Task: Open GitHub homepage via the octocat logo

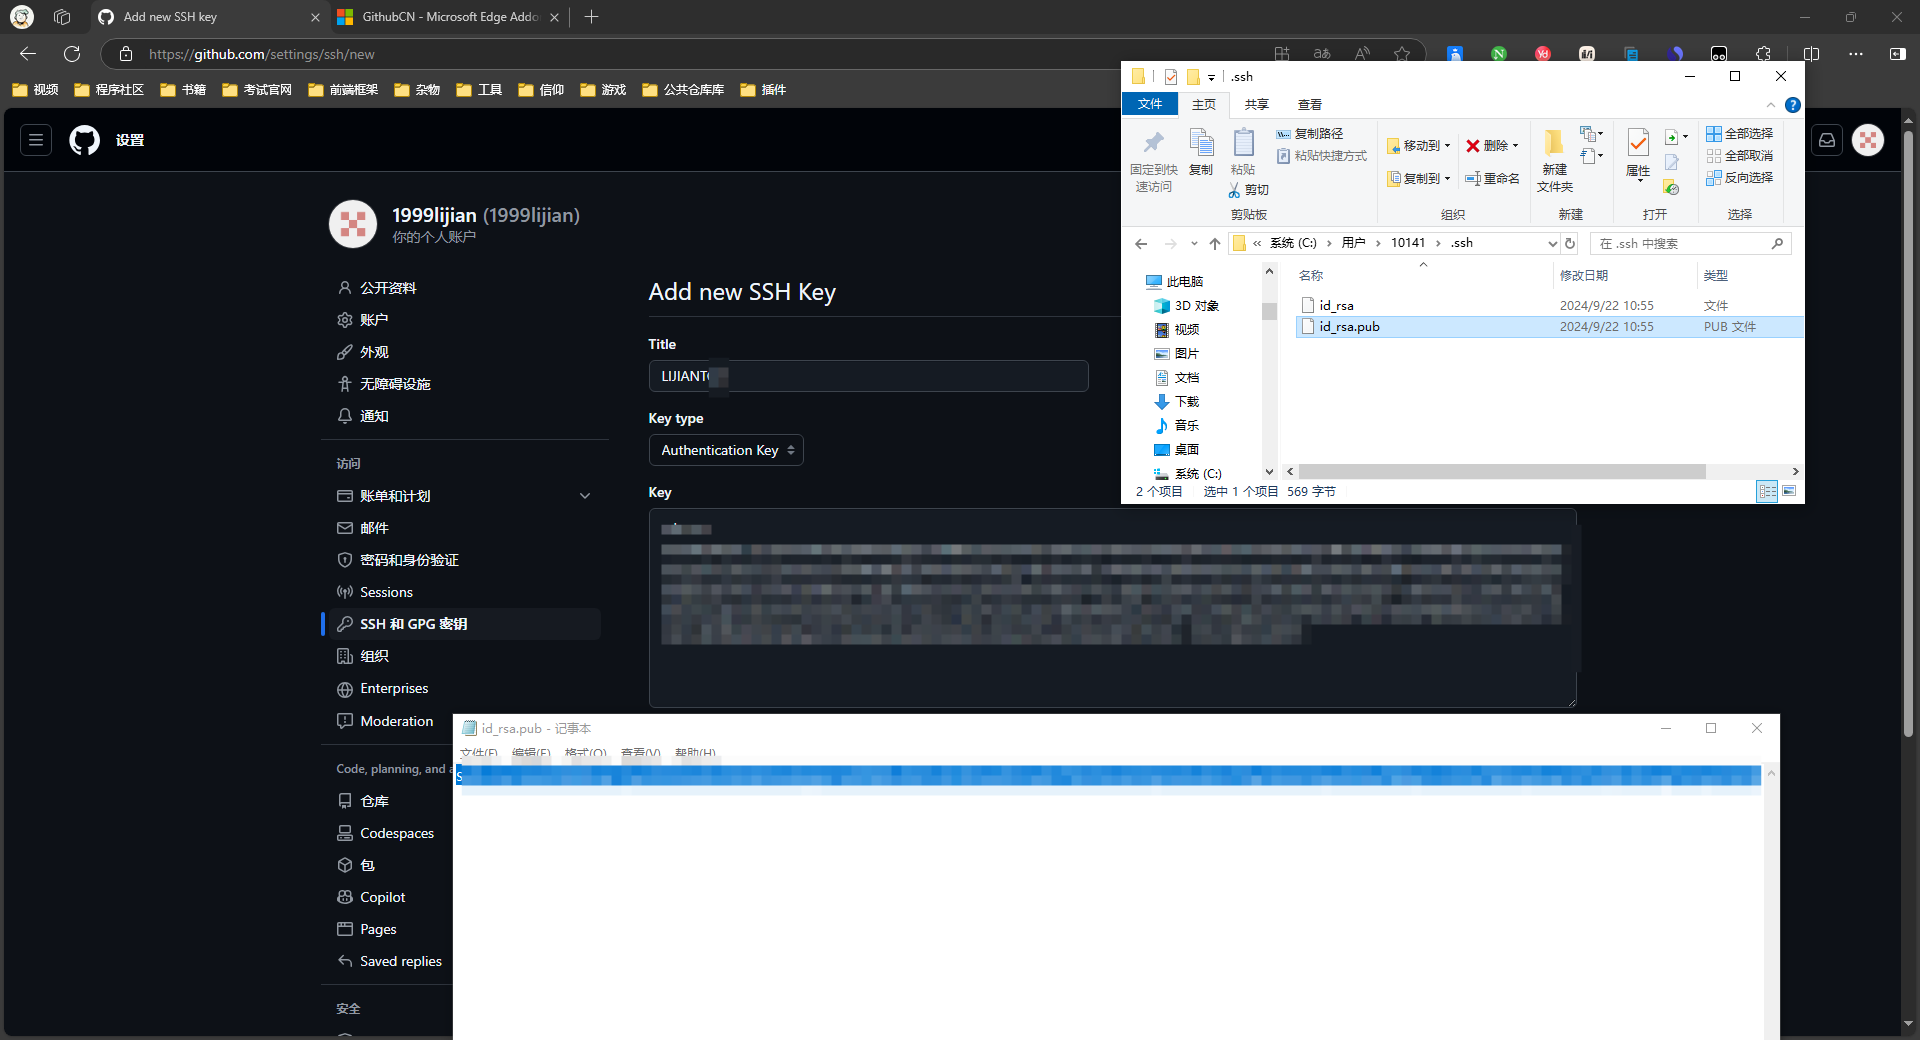Action: pyautogui.click(x=85, y=140)
